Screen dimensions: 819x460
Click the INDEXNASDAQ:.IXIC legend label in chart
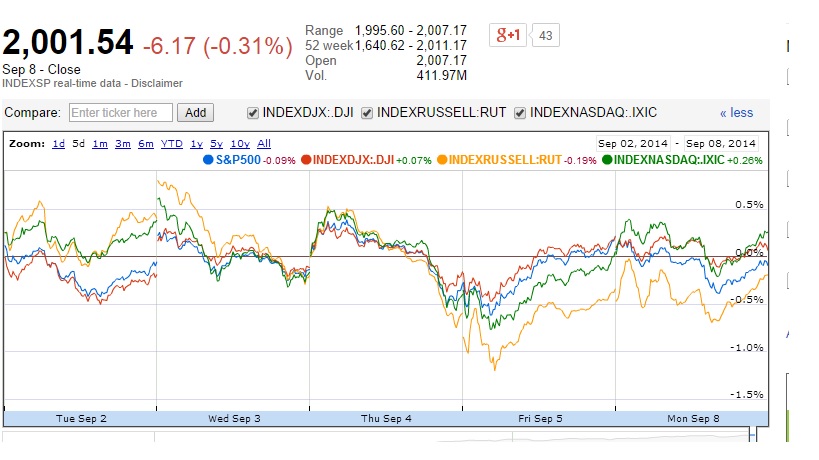tap(669, 160)
